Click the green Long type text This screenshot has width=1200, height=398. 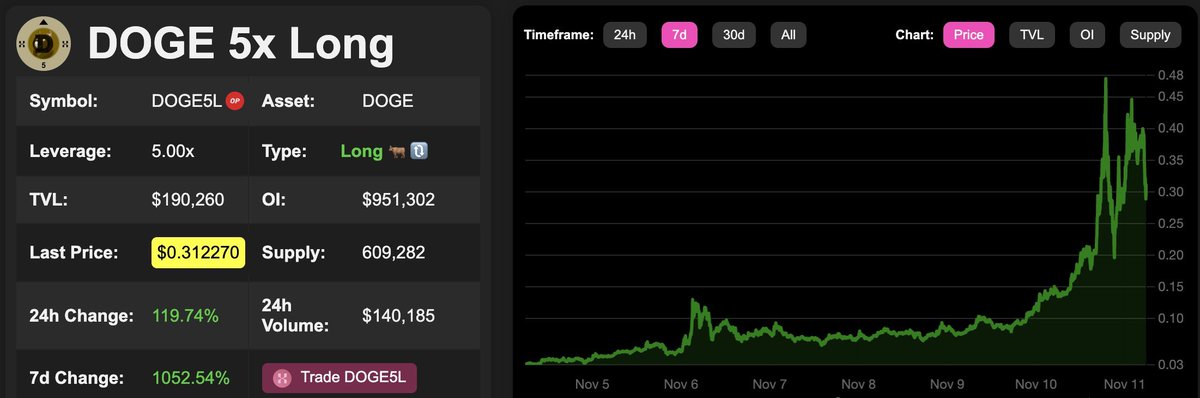(x=361, y=151)
